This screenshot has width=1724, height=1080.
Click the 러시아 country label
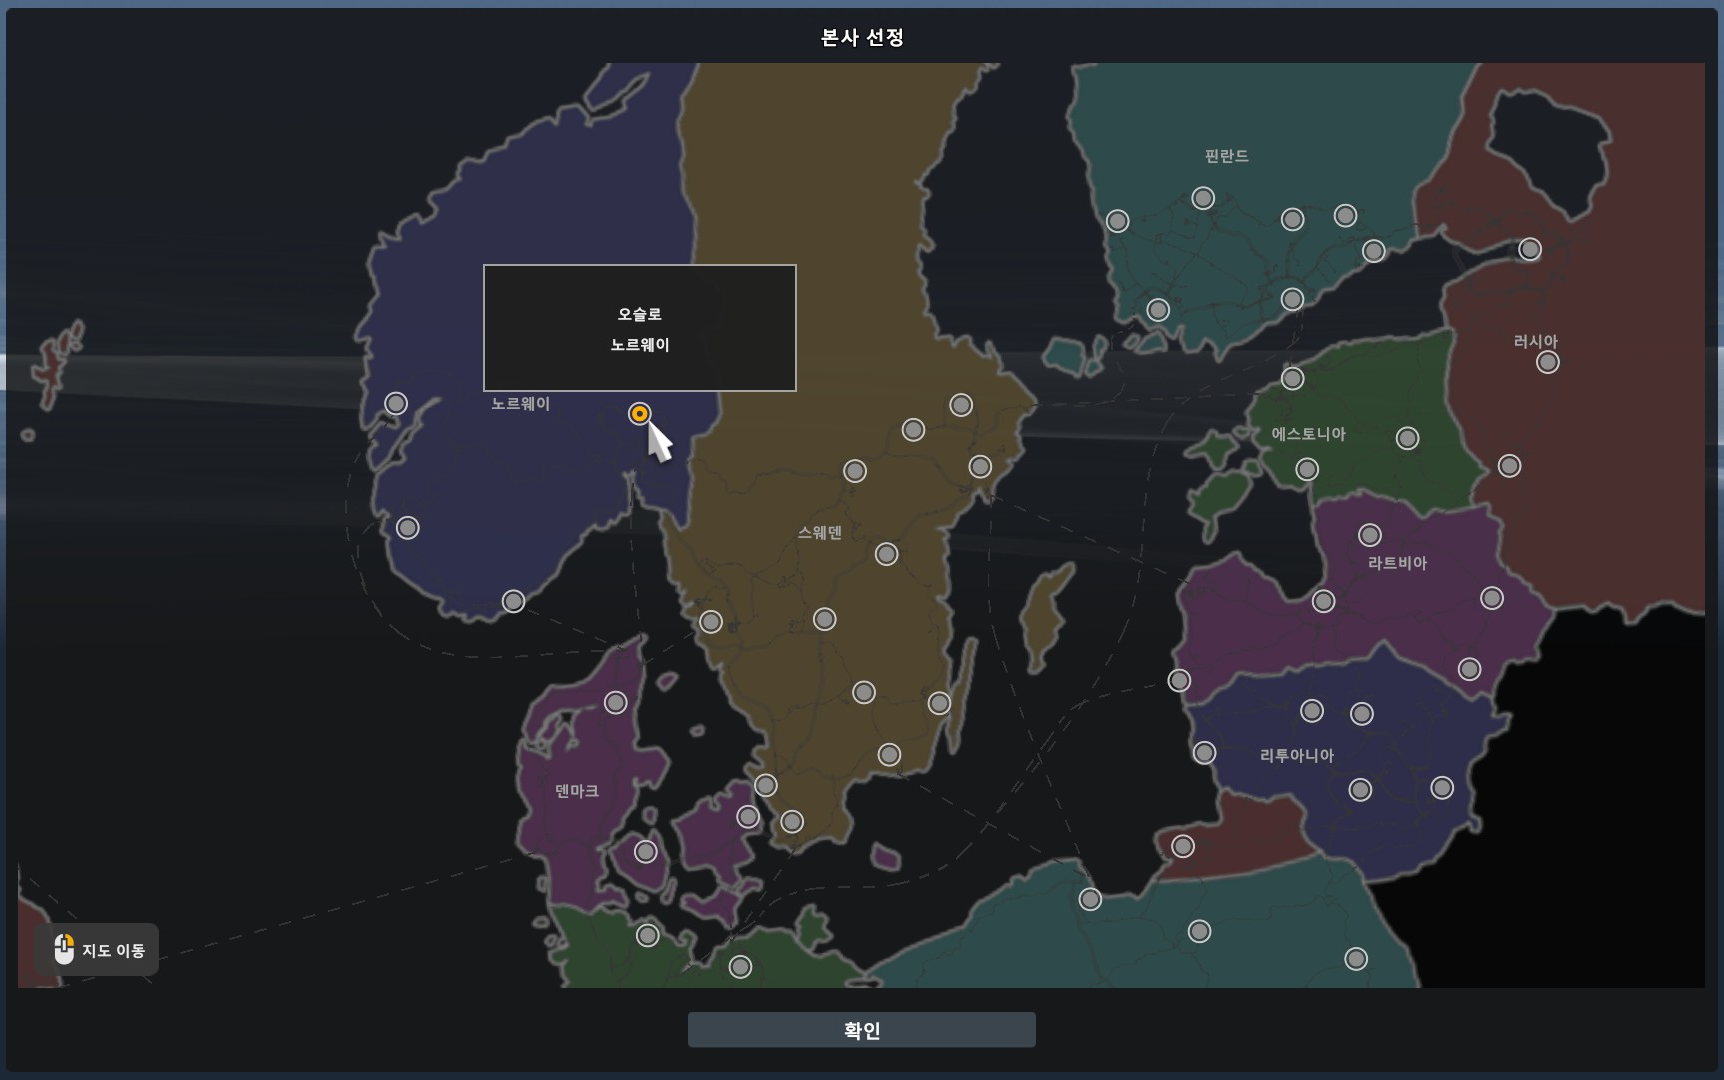pyautogui.click(x=1535, y=342)
